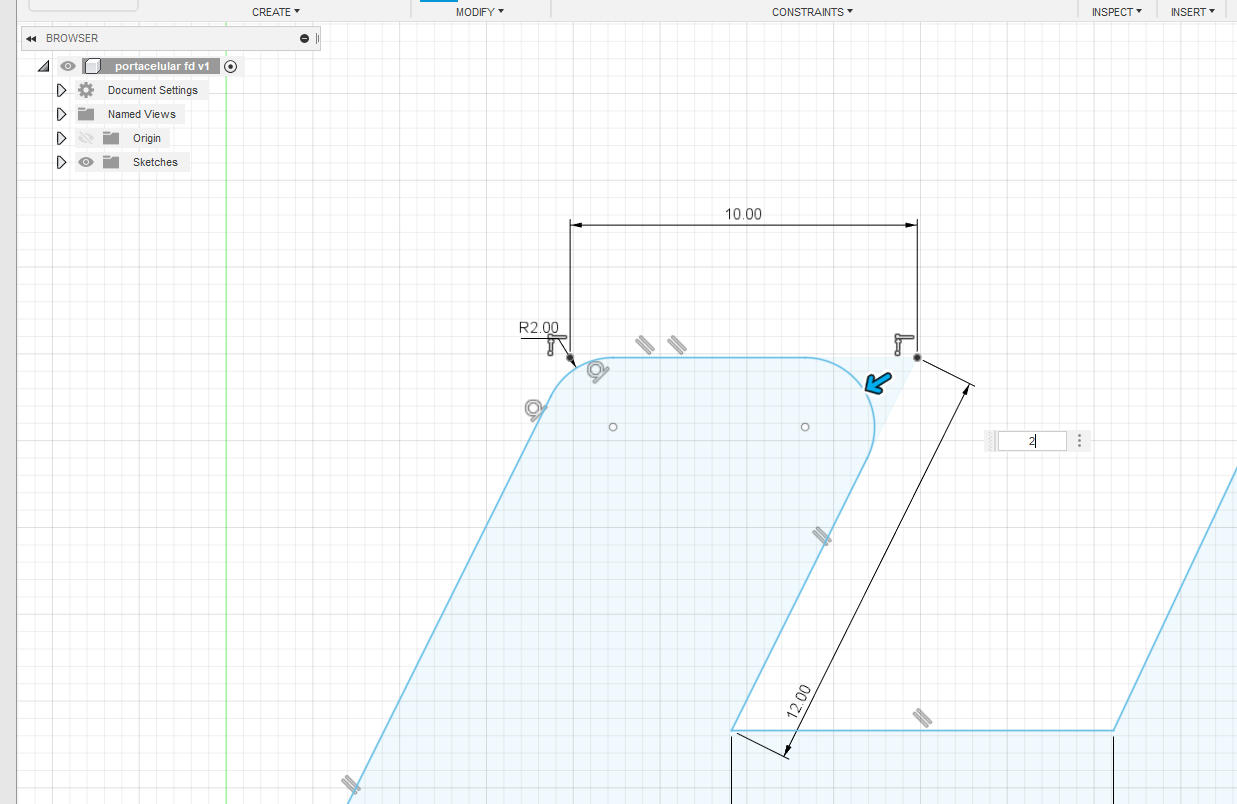Open the MODIFY dropdown menu

(x=480, y=12)
